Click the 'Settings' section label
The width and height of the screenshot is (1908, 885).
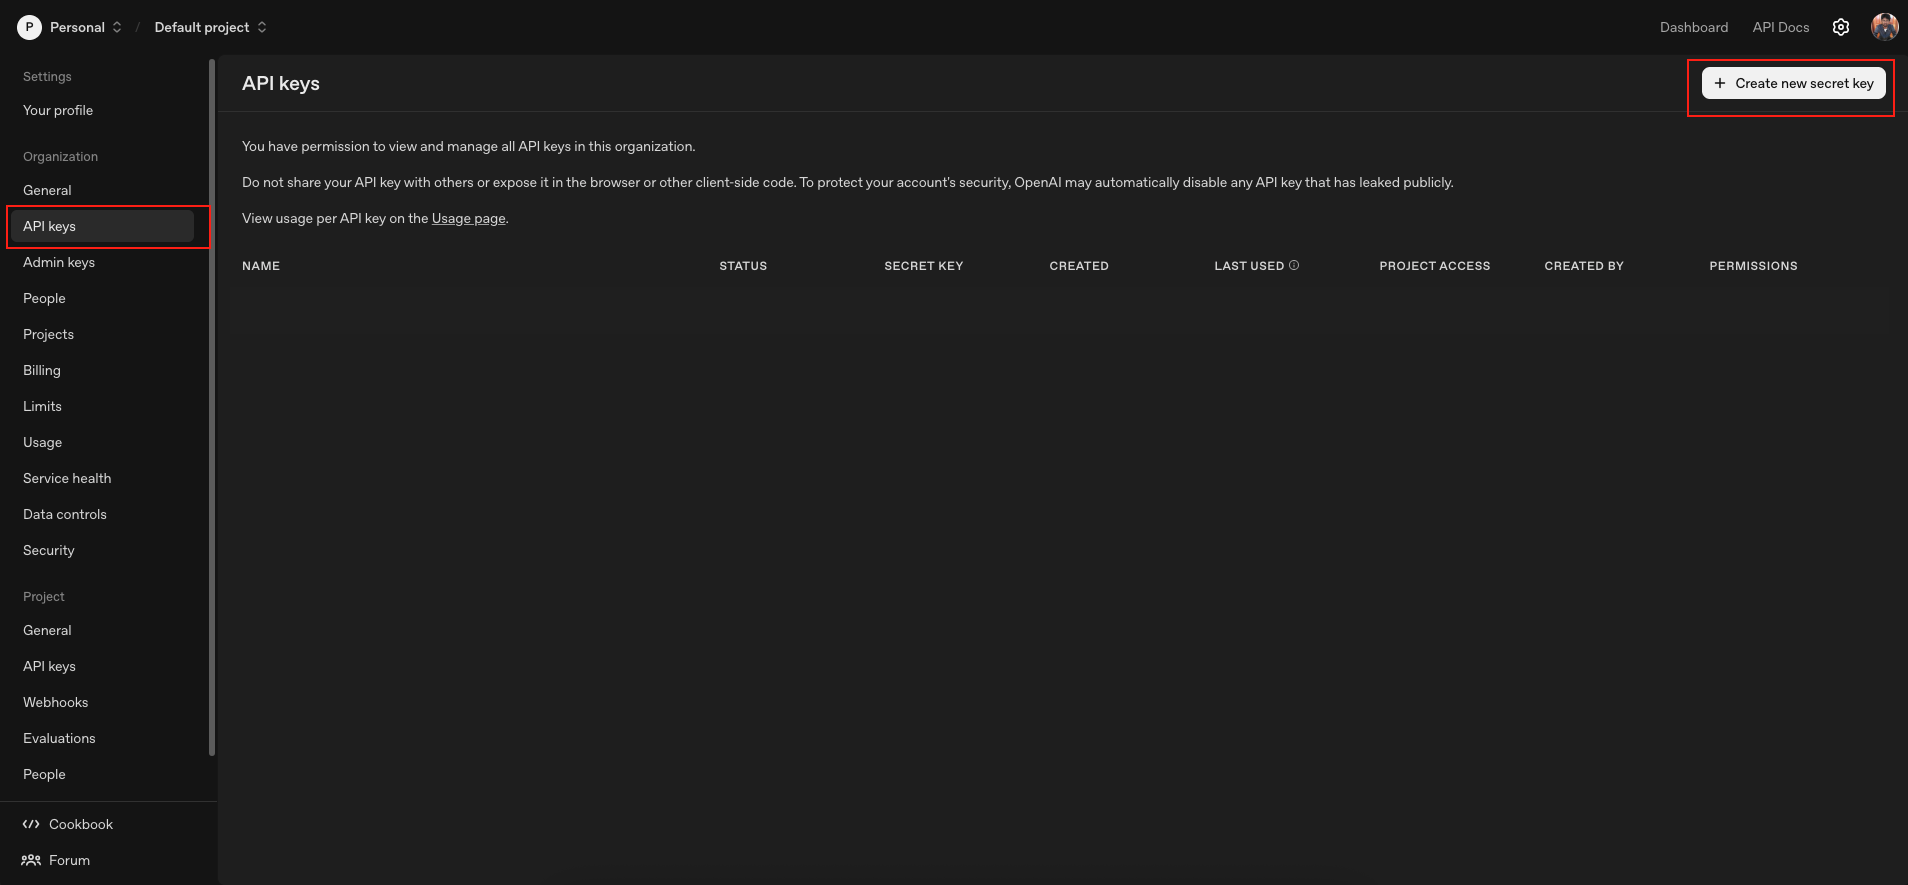pyautogui.click(x=47, y=76)
